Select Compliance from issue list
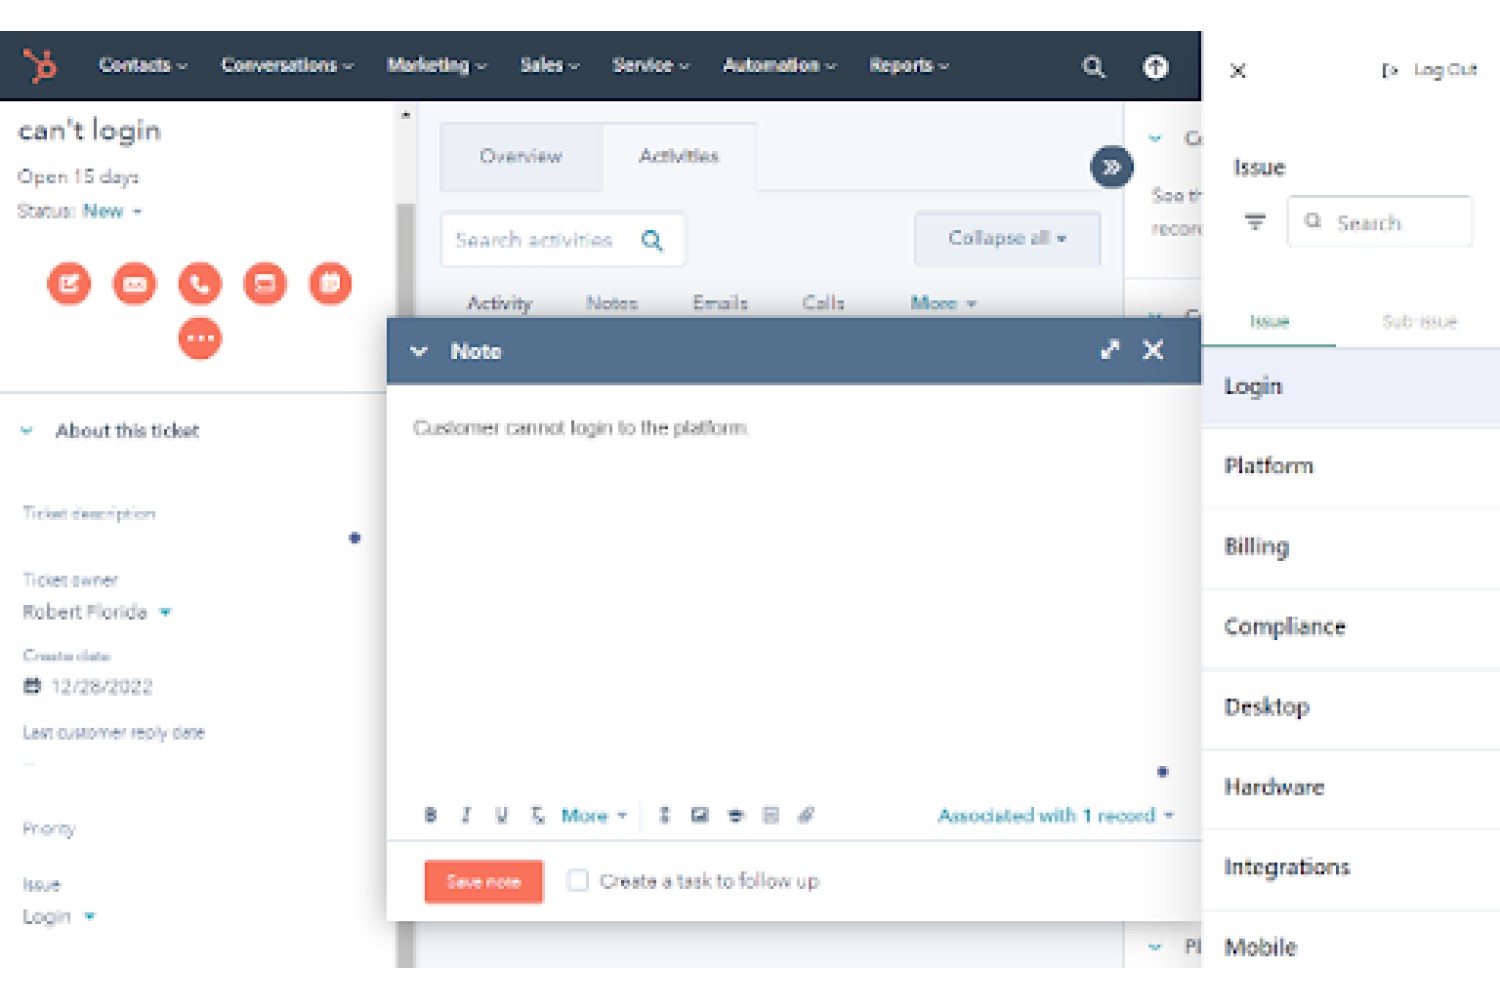1500x1000 pixels. pos(1351,627)
